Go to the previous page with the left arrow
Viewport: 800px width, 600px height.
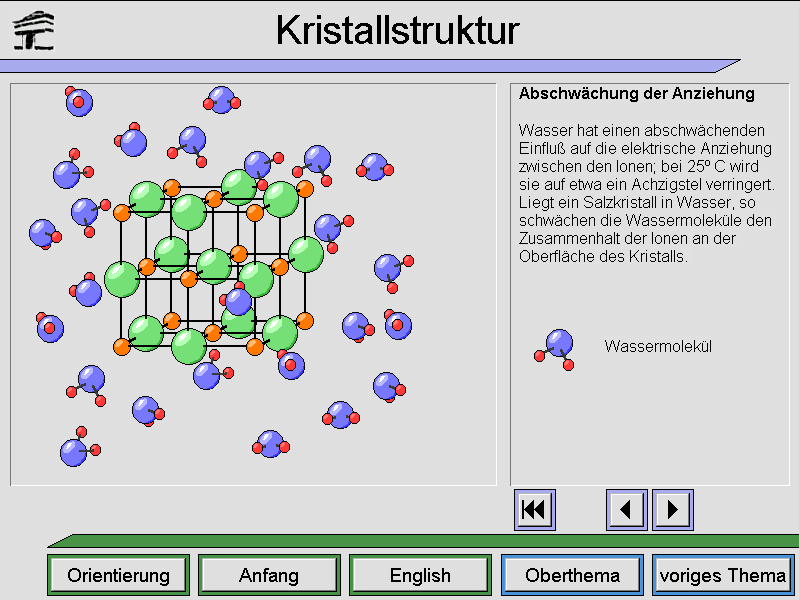(x=627, y=510)
